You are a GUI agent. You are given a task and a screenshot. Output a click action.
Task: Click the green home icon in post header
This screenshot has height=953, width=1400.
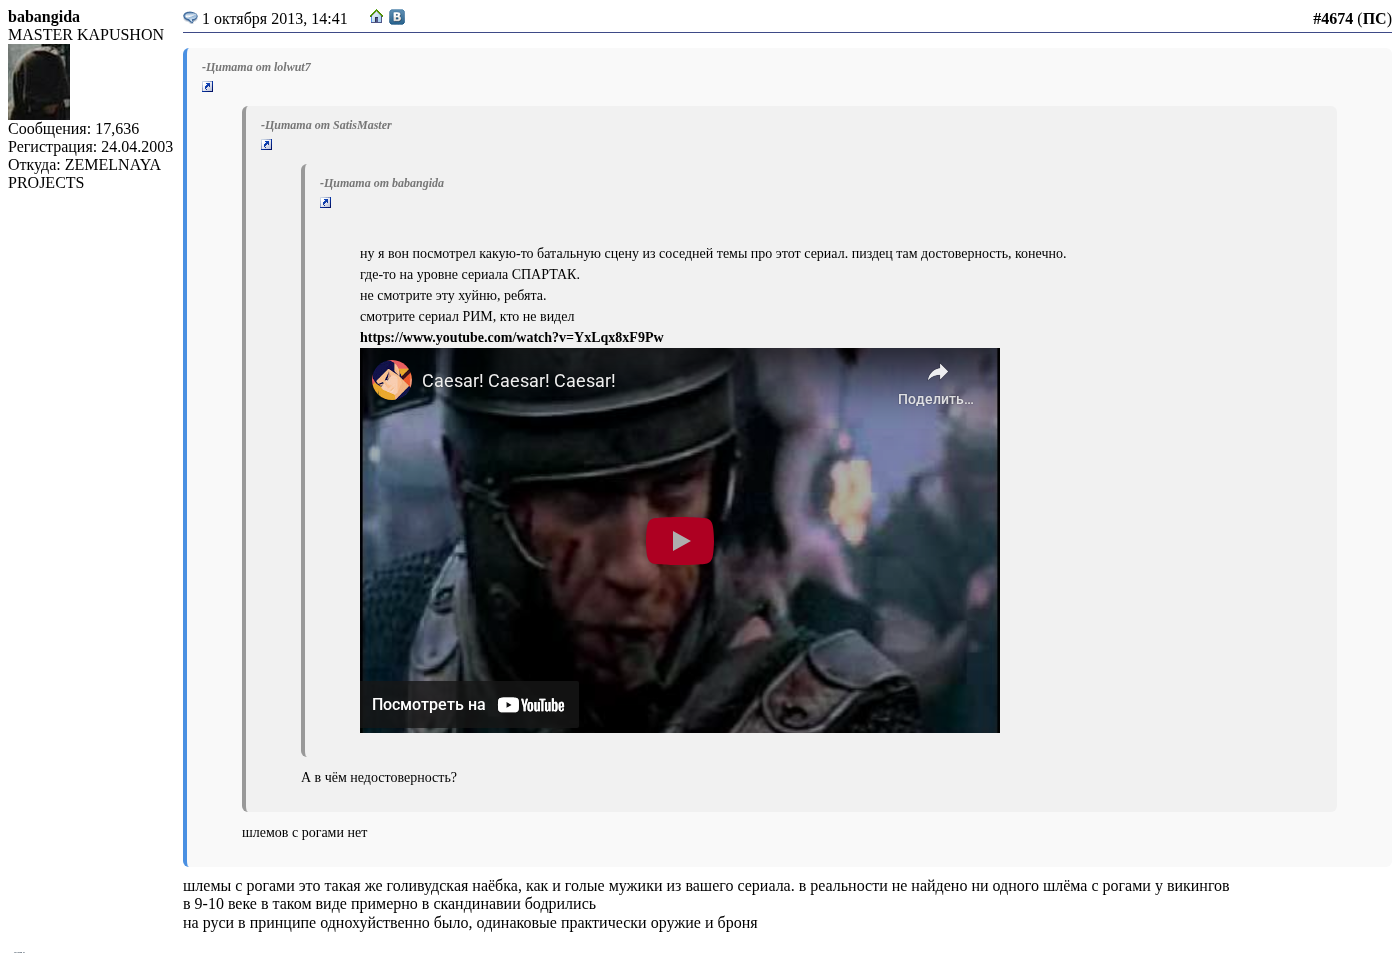pos(376,17)
